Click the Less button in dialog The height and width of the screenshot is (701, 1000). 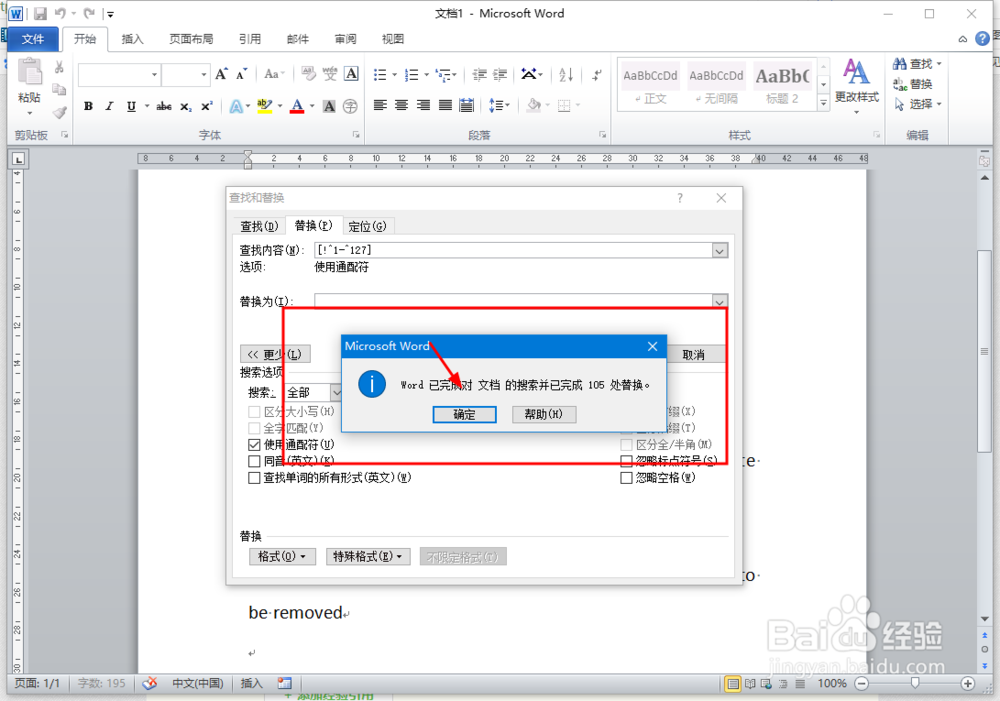[275, 354]
